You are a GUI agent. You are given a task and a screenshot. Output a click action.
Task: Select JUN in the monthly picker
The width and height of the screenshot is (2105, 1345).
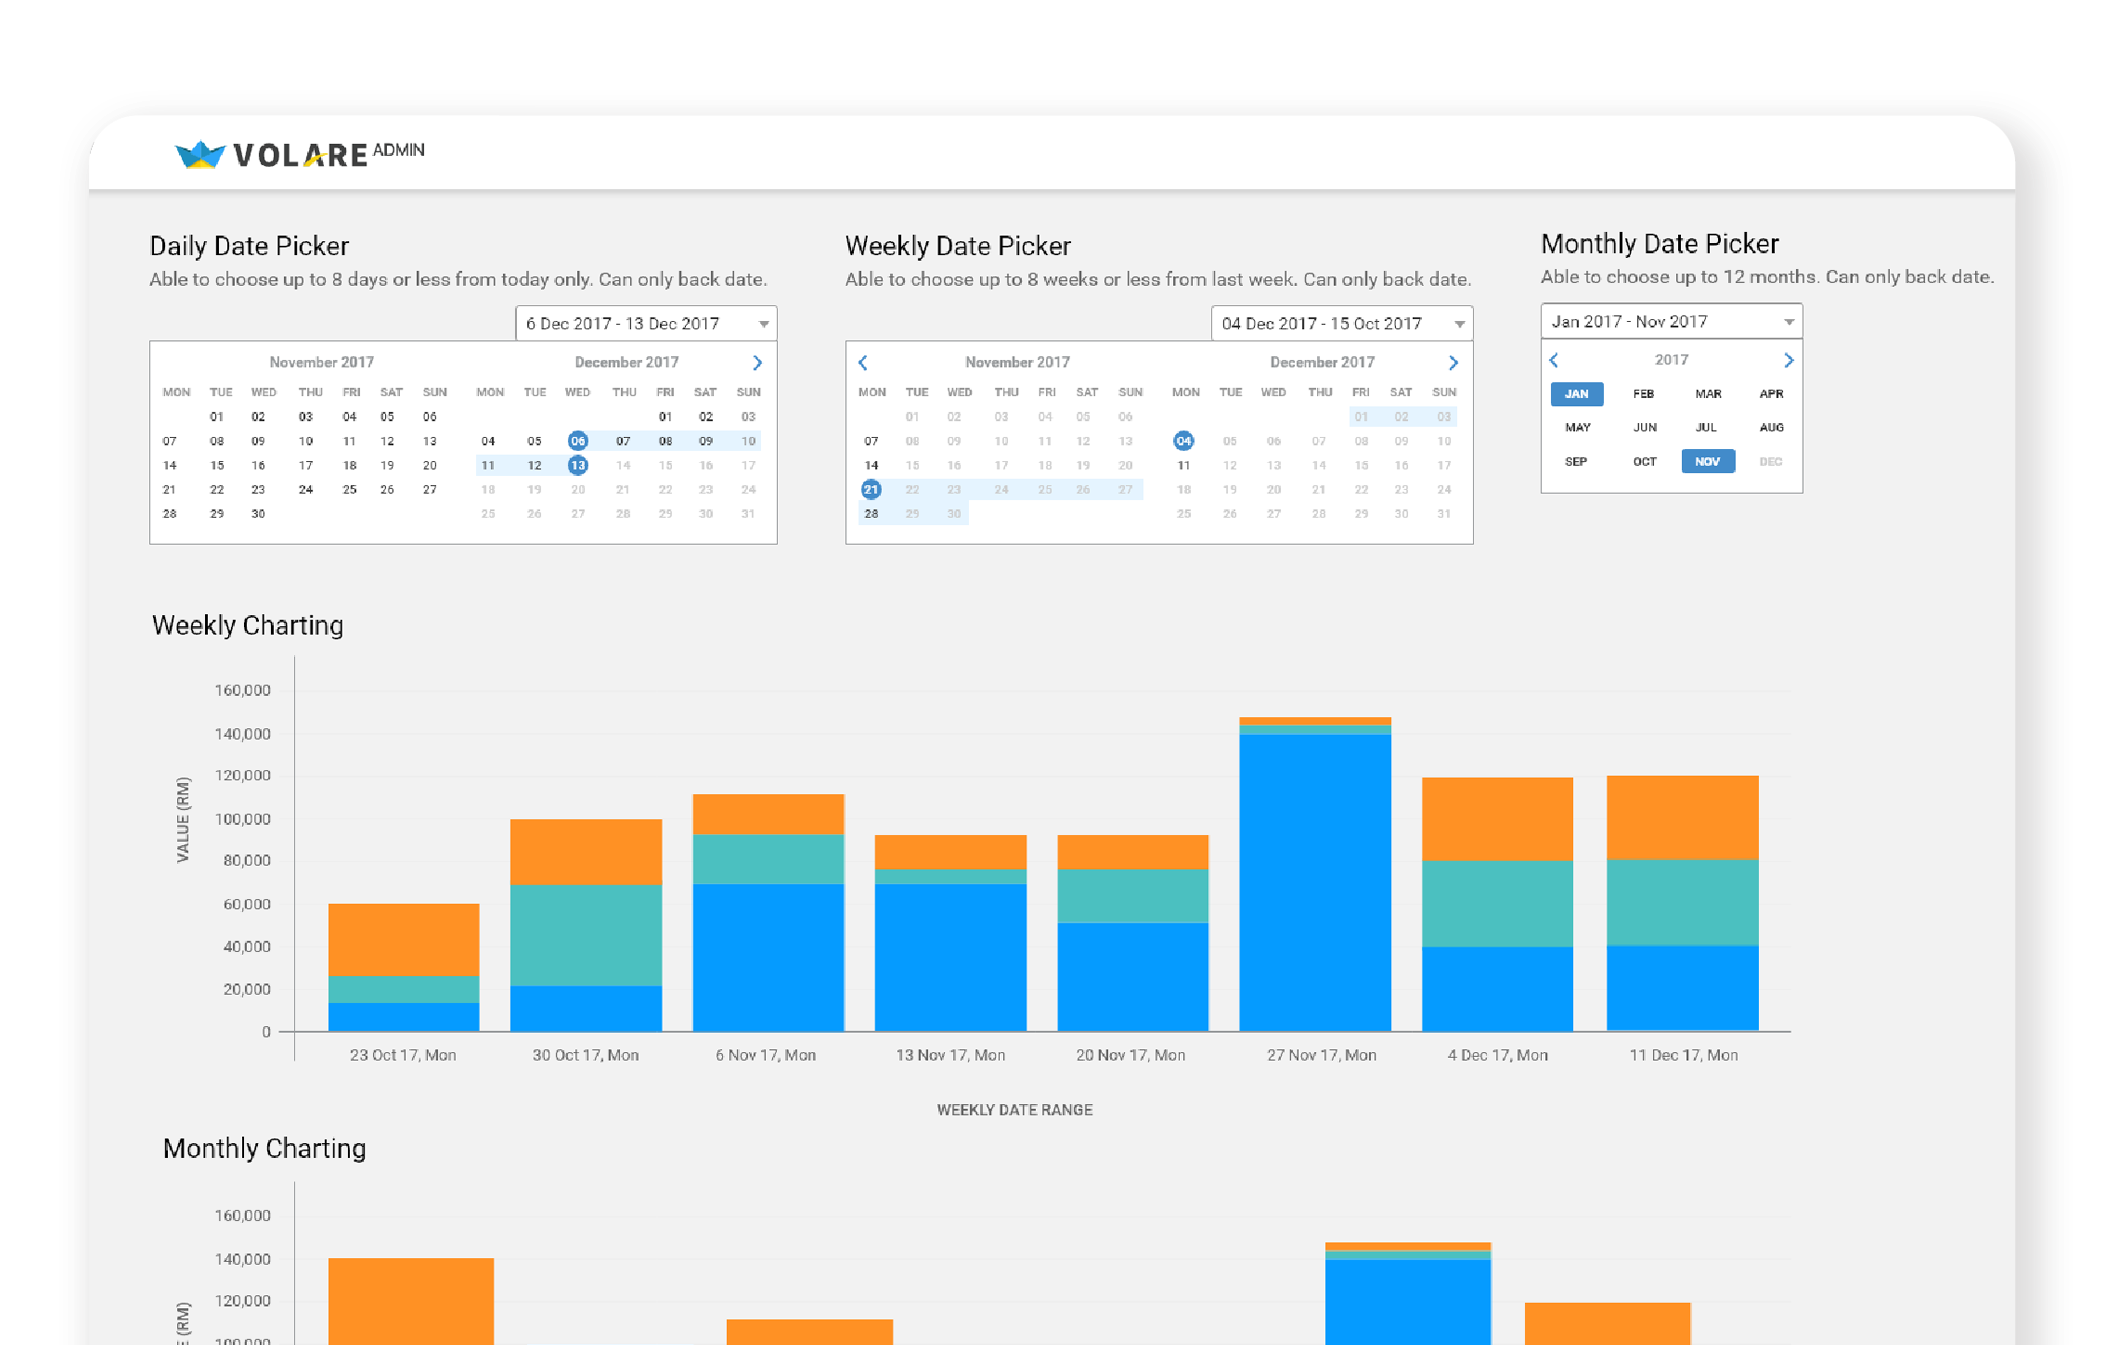click(x=1644, y=427)
